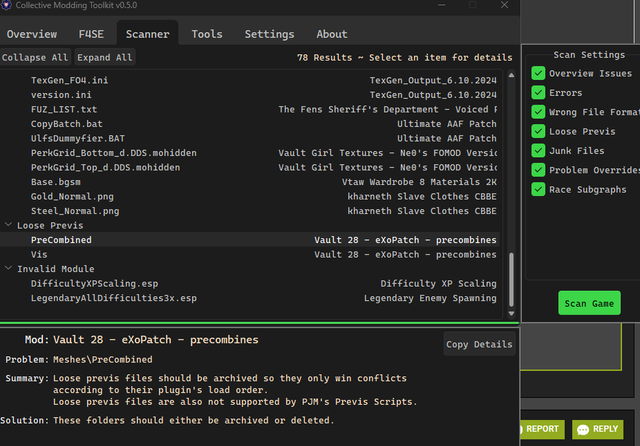The height and width of the screenshot is (446, 640).
Task: Select Steel_Normal.png in the list
Action: click(x=249, y=211)
